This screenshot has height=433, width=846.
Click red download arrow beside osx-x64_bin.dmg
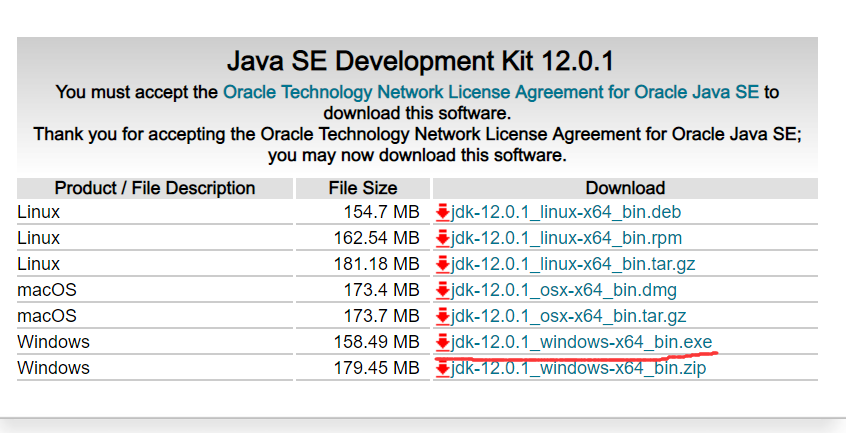click(x=443, y=290)
